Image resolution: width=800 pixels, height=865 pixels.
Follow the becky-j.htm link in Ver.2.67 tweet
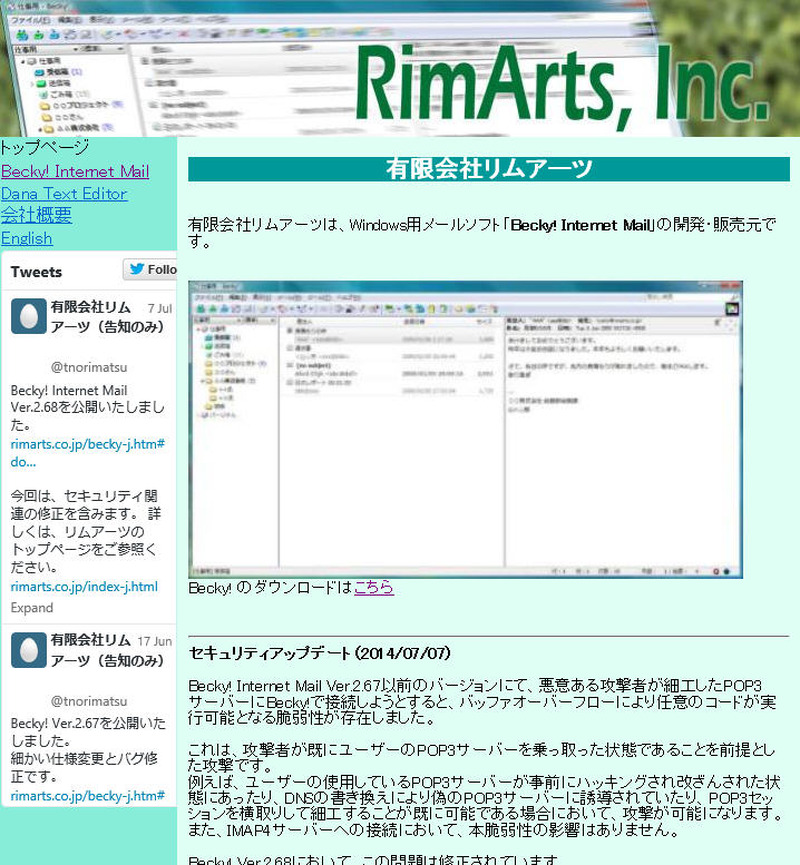click(x=88, y=795)
